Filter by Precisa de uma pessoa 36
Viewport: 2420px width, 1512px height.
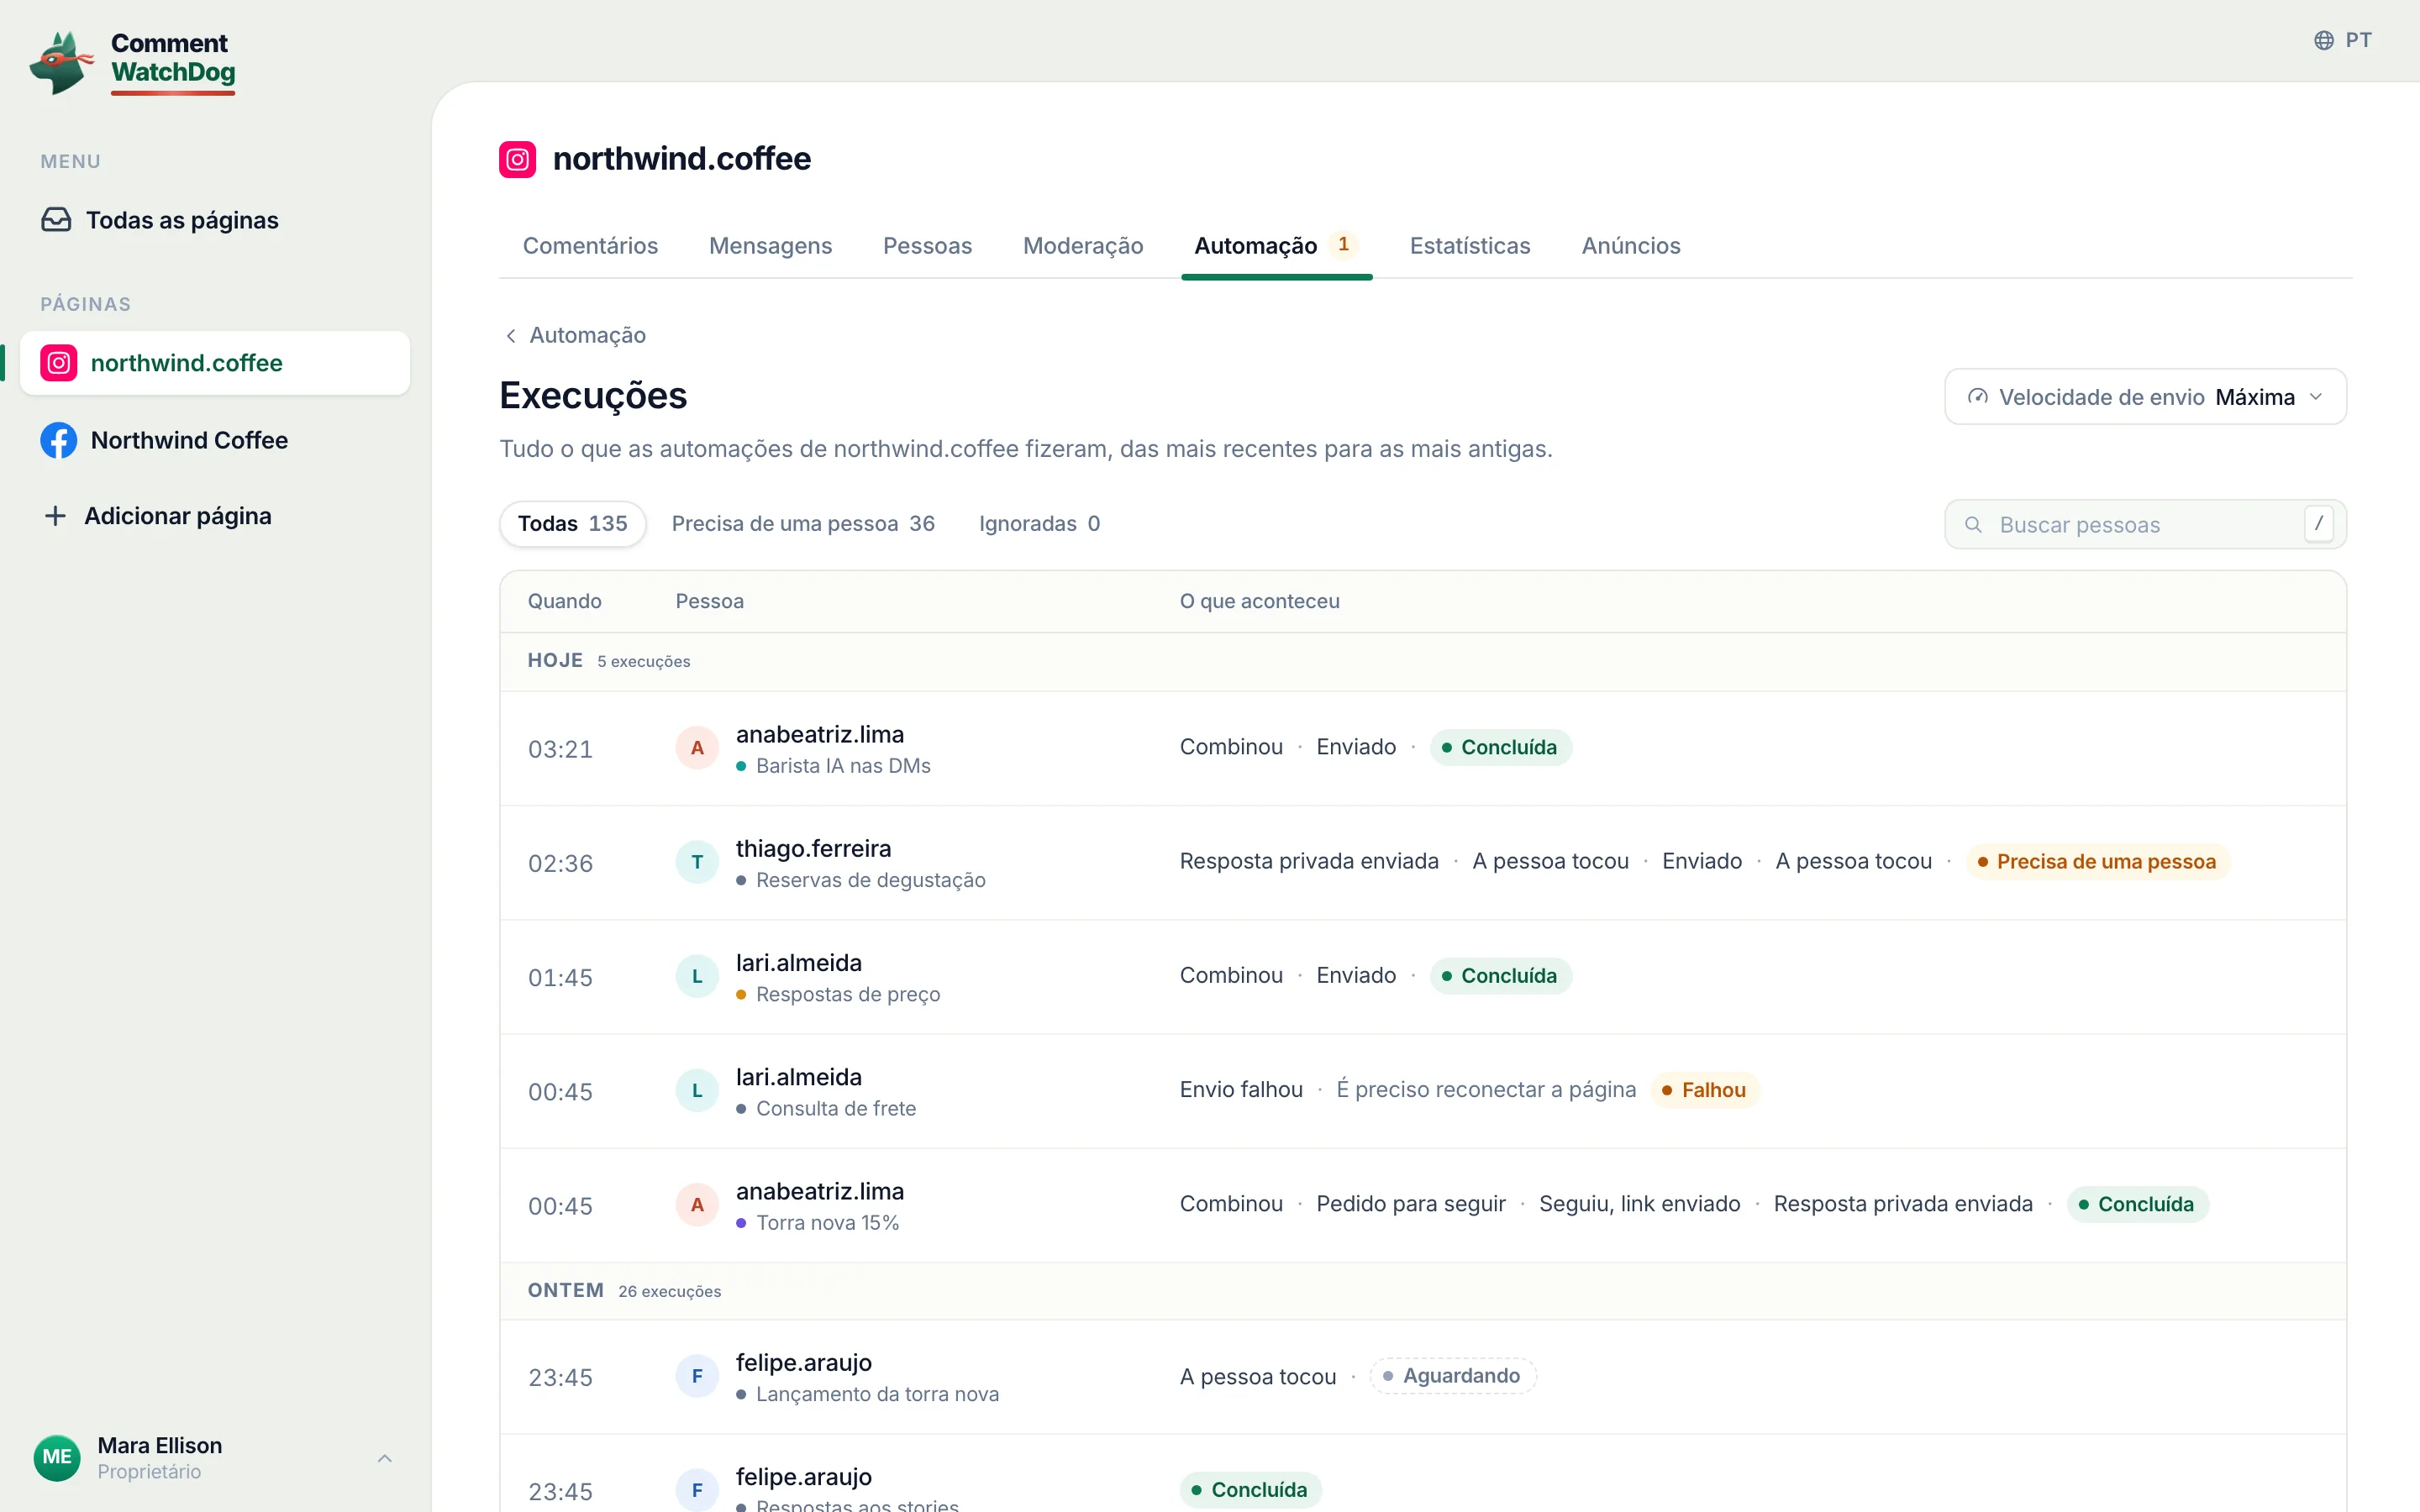coord(803,524)
